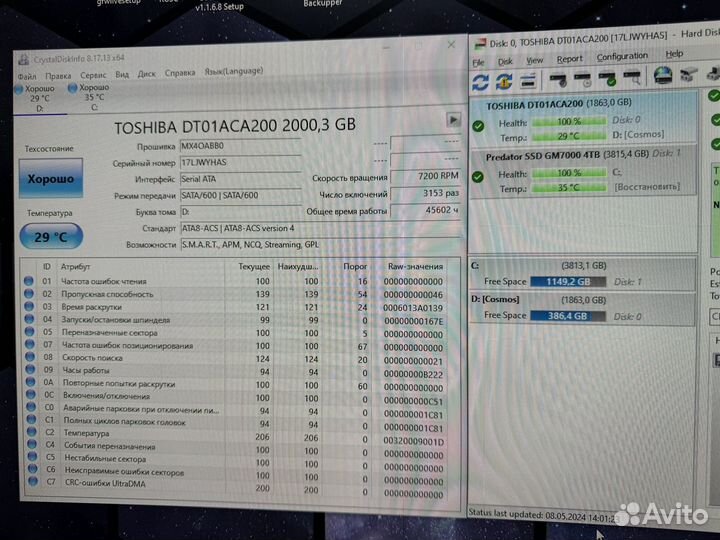
Task: Click the blue status dot for attribute C2 Температура
Action: [32, 431]
